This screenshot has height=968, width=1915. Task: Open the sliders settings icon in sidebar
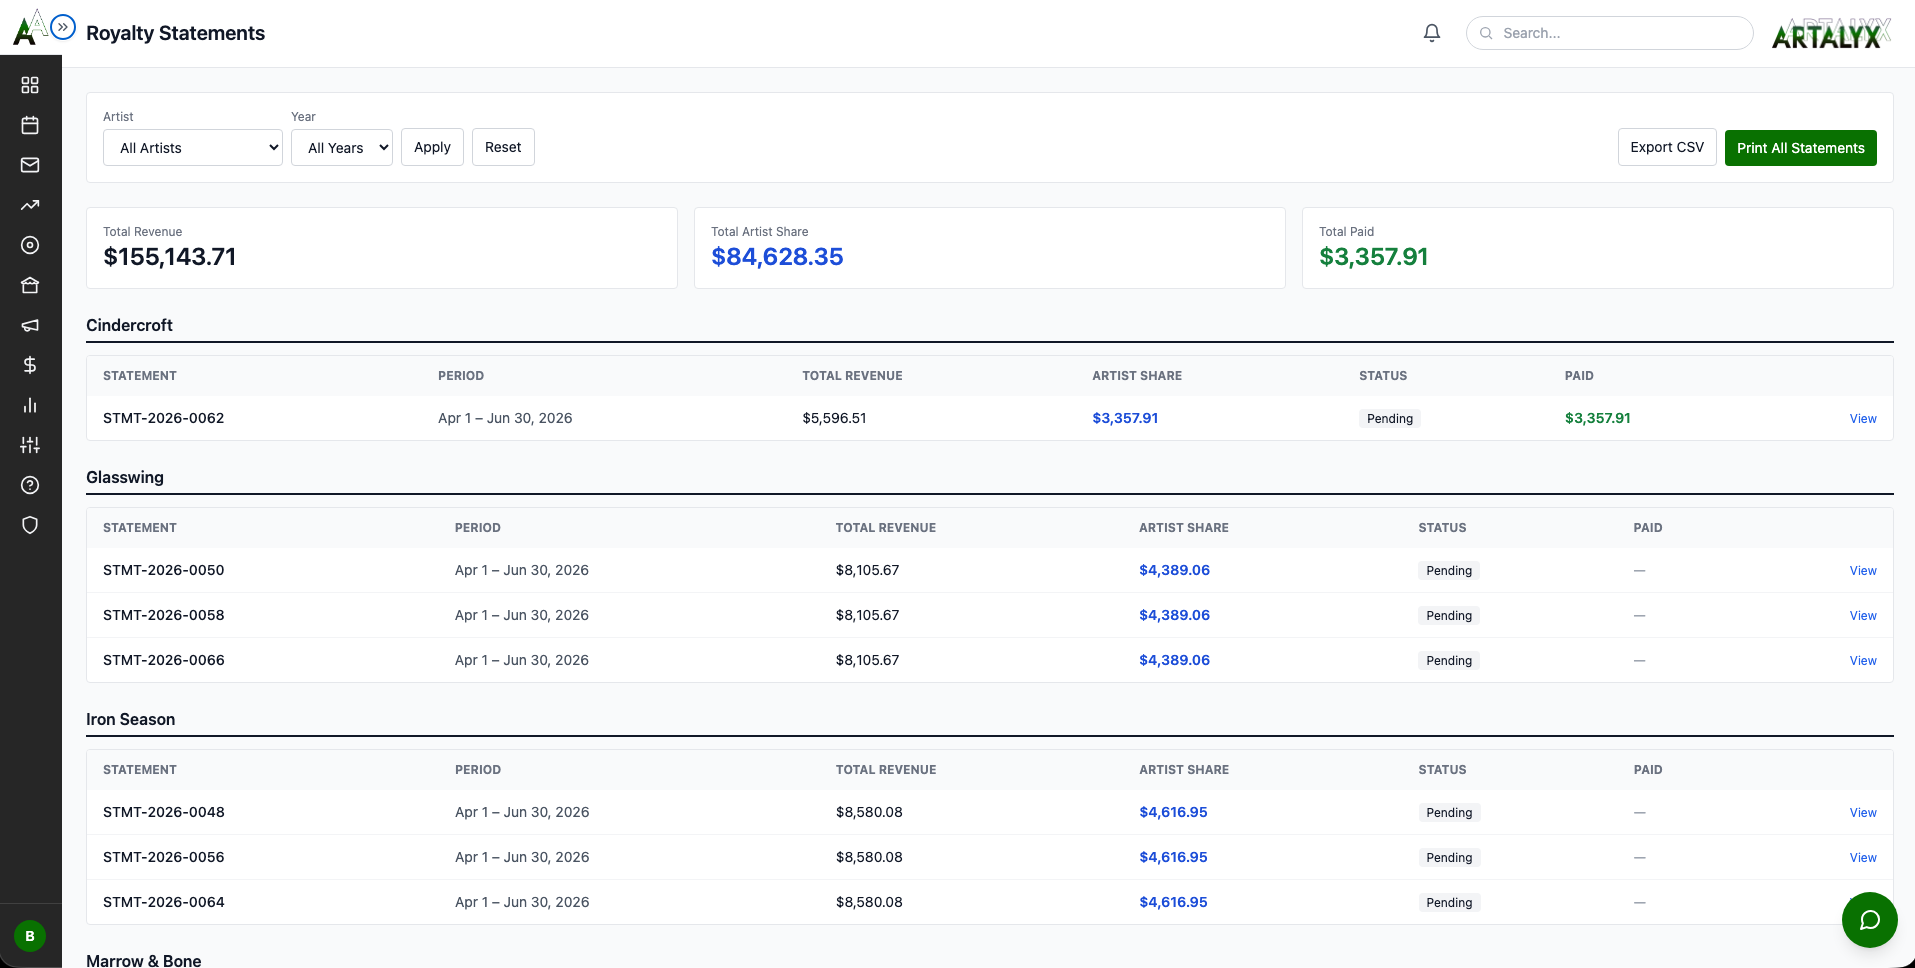tap(30, 445)
